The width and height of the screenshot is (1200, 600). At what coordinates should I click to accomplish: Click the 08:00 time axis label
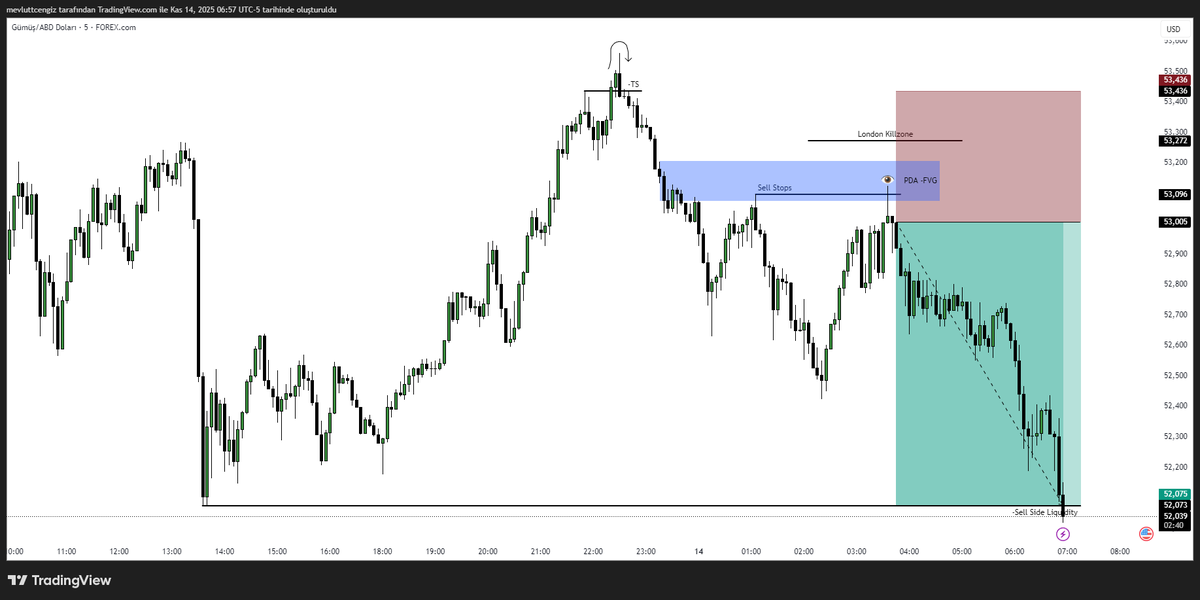click(1120, 551)
